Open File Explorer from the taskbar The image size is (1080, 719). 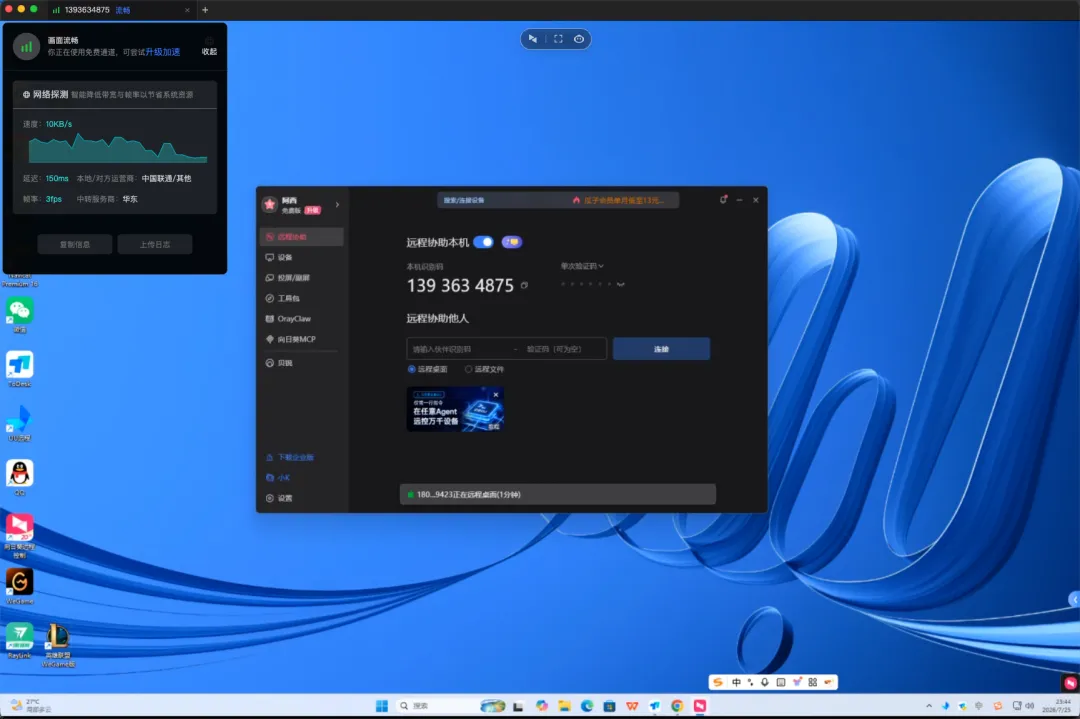coord(564,706)
